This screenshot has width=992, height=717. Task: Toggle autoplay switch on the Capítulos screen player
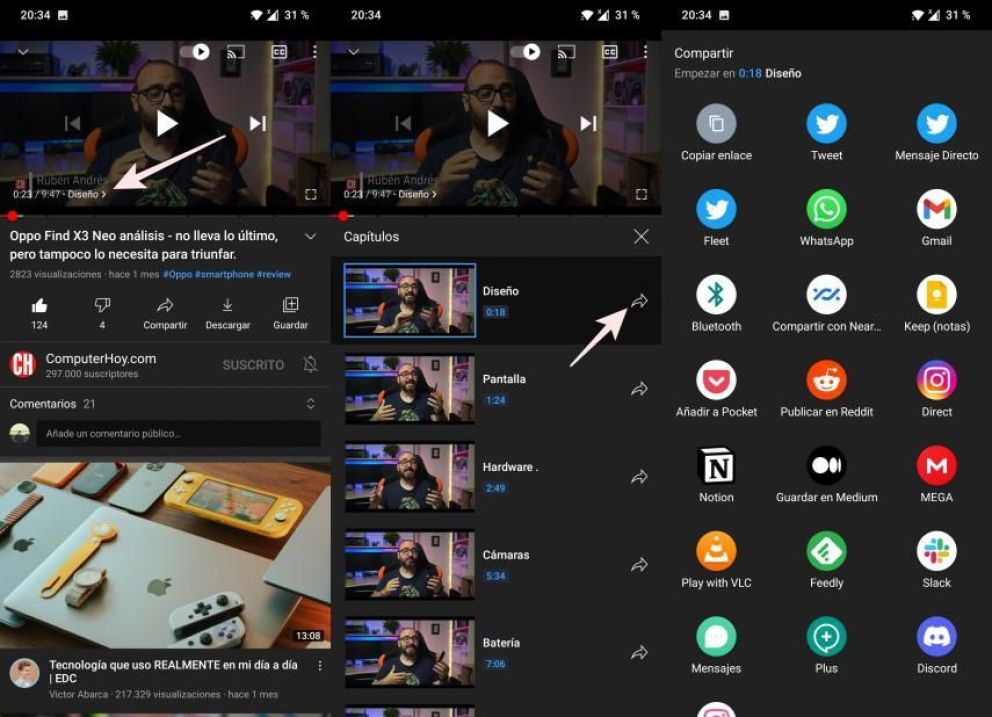526,51
